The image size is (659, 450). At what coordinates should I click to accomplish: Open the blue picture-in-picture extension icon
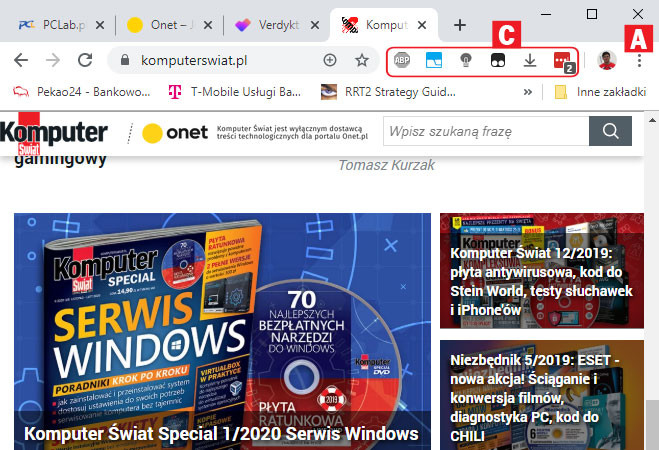pyautogui.click(x=434, y=60)
